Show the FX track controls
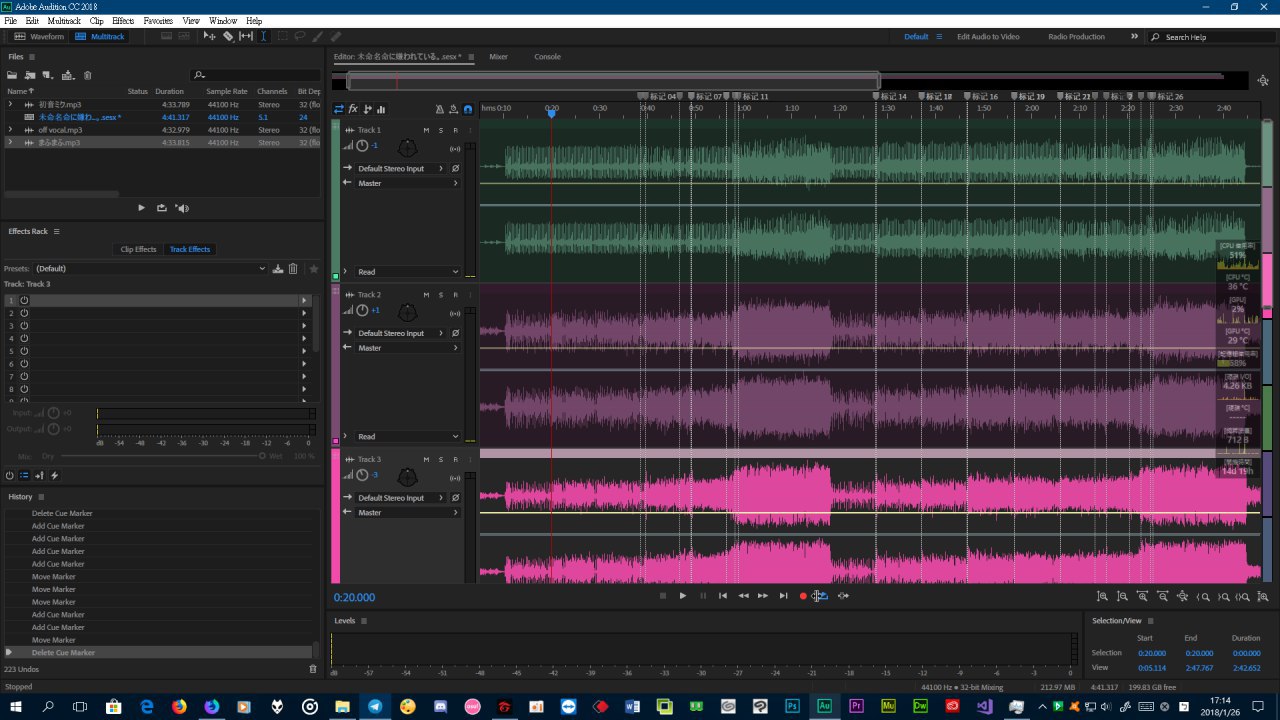Screen dimensions: 1280x720 (x=353, y=109)
